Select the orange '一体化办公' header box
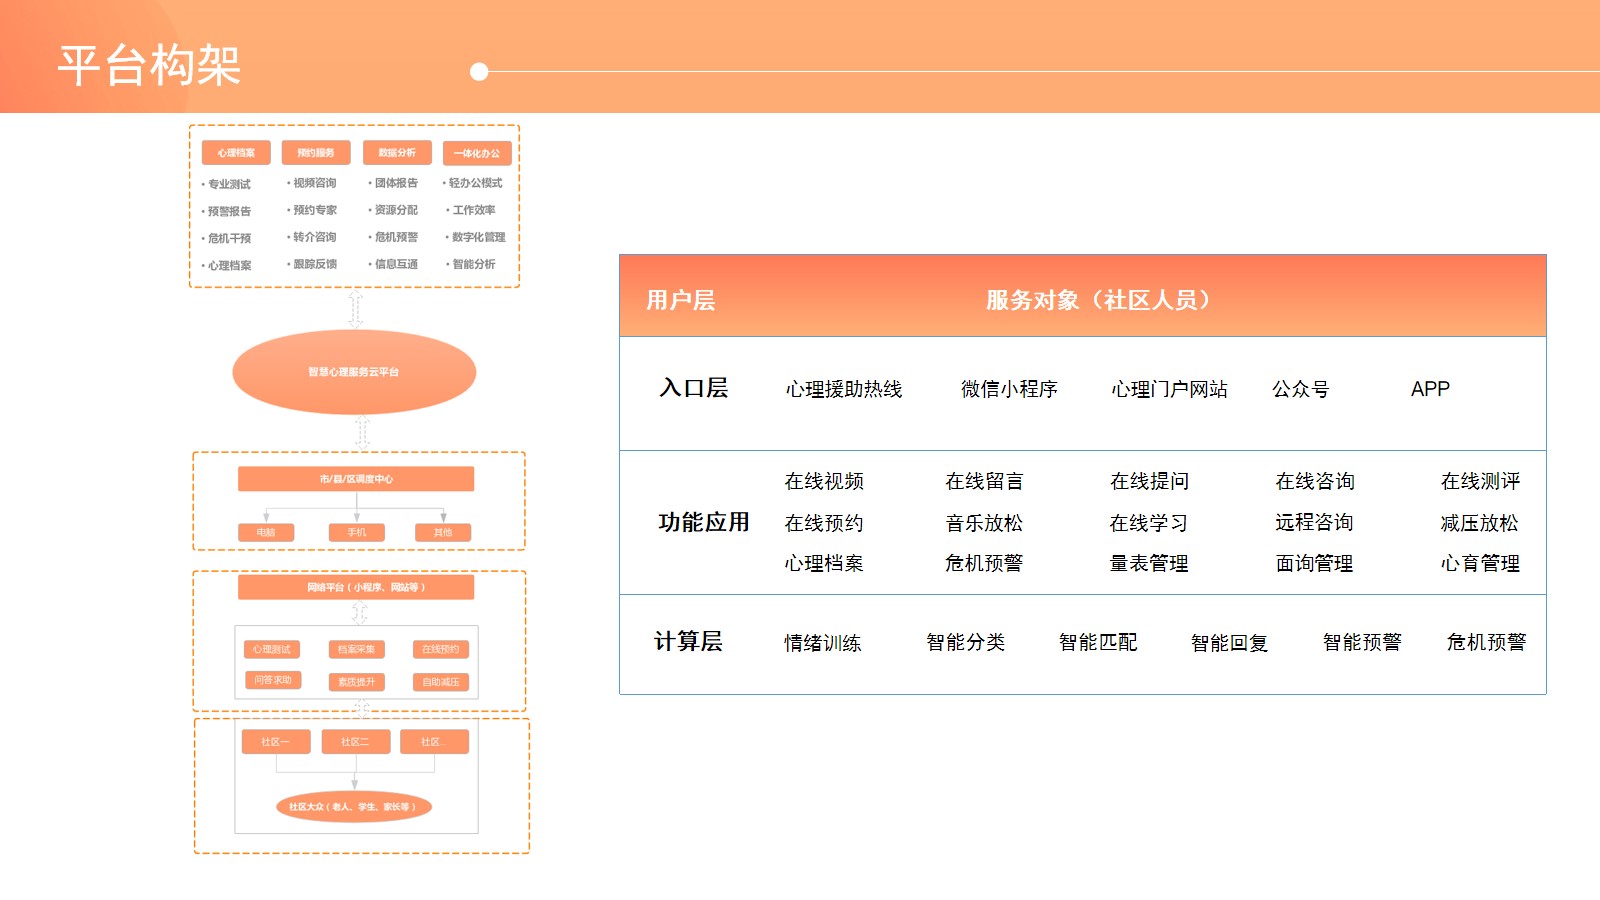This screenshot has height=900, width=1600. click(477, 153)
